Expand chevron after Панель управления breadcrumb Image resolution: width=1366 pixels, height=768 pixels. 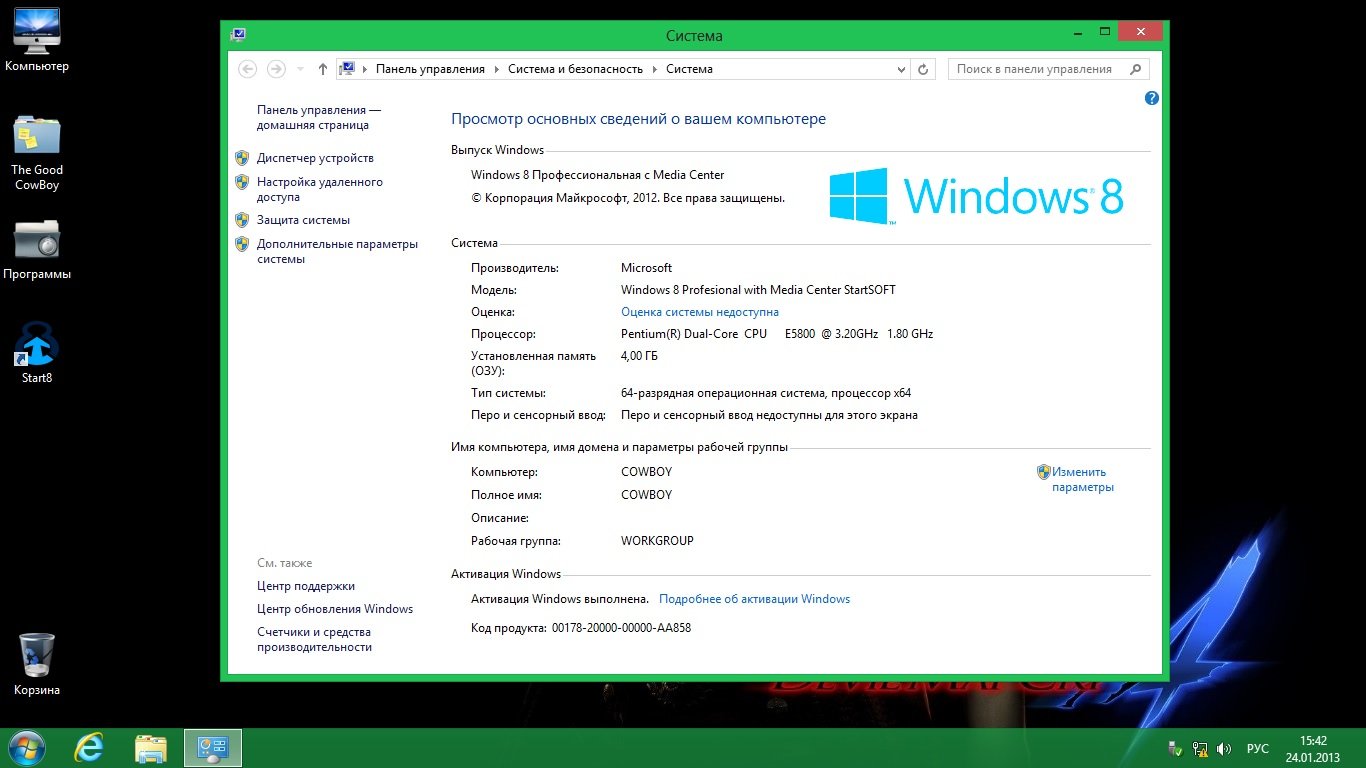(x=496, y=69)
